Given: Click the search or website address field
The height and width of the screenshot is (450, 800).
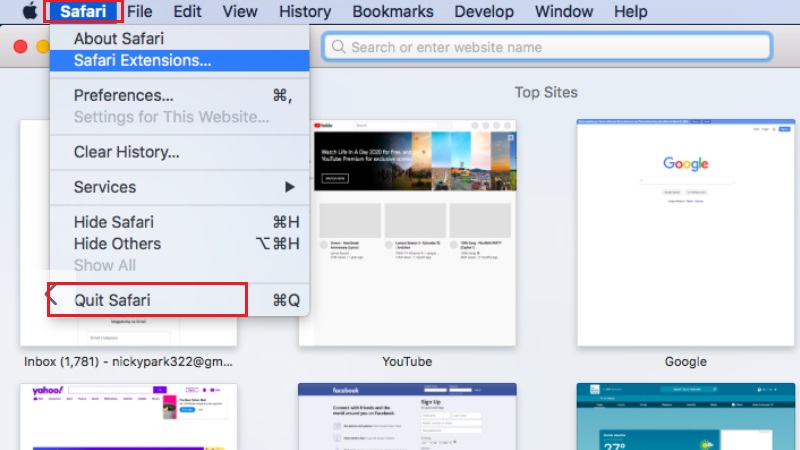Looking at the screenshot, I should pos(547,47).
